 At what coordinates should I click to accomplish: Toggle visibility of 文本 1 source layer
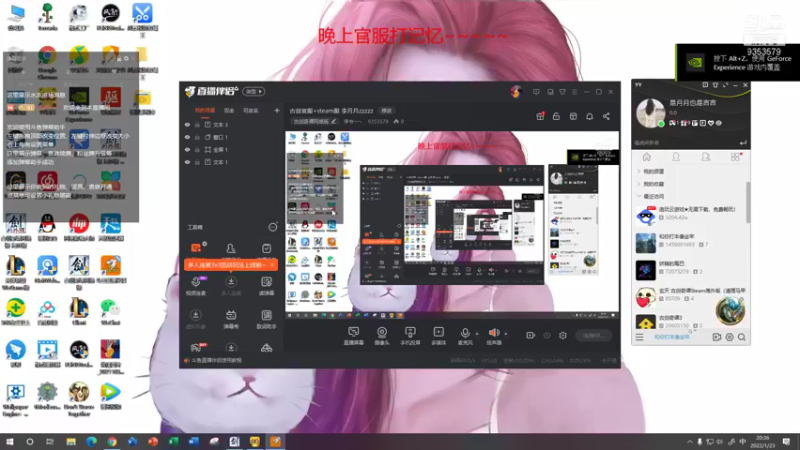(187, 162)
